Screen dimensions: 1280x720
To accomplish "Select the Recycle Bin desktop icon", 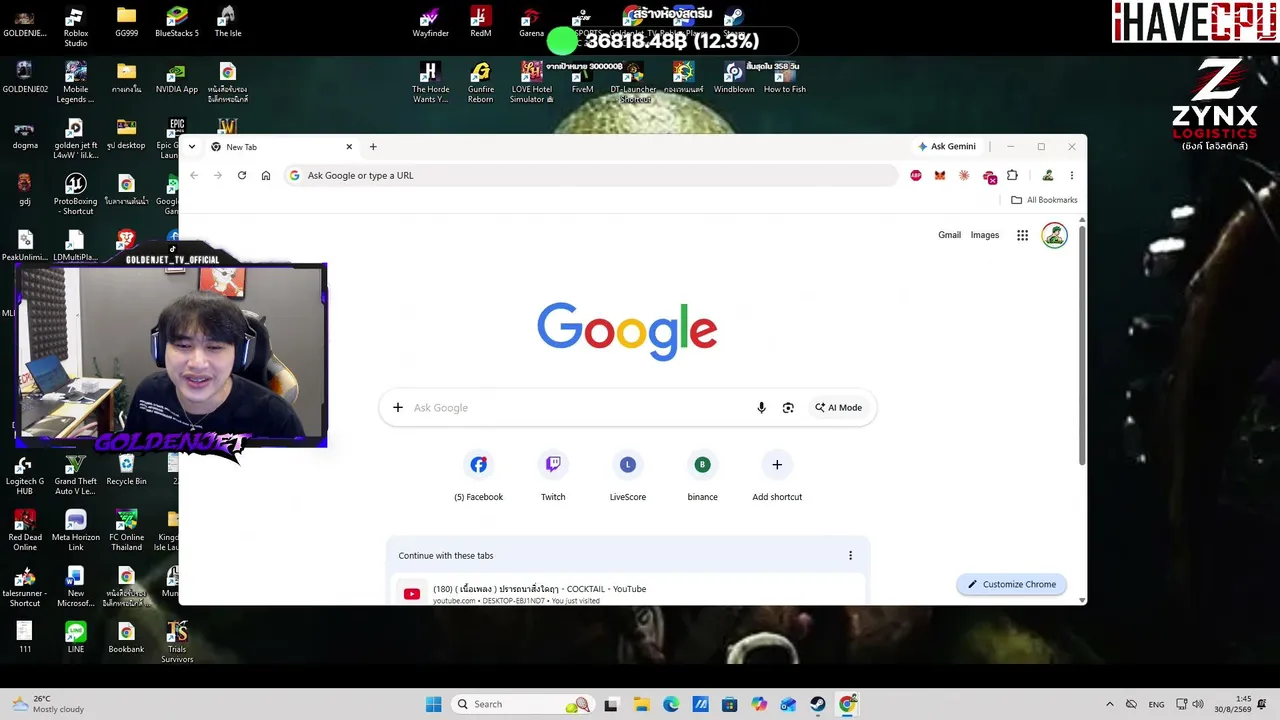I will coord(126,471).
